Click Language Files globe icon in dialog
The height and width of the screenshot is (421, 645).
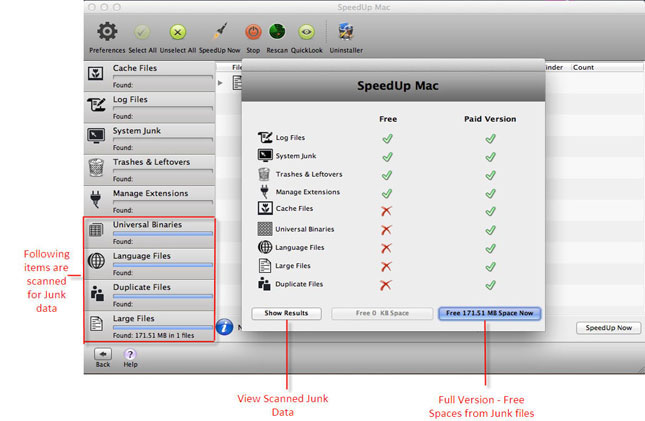pos(265,247)
